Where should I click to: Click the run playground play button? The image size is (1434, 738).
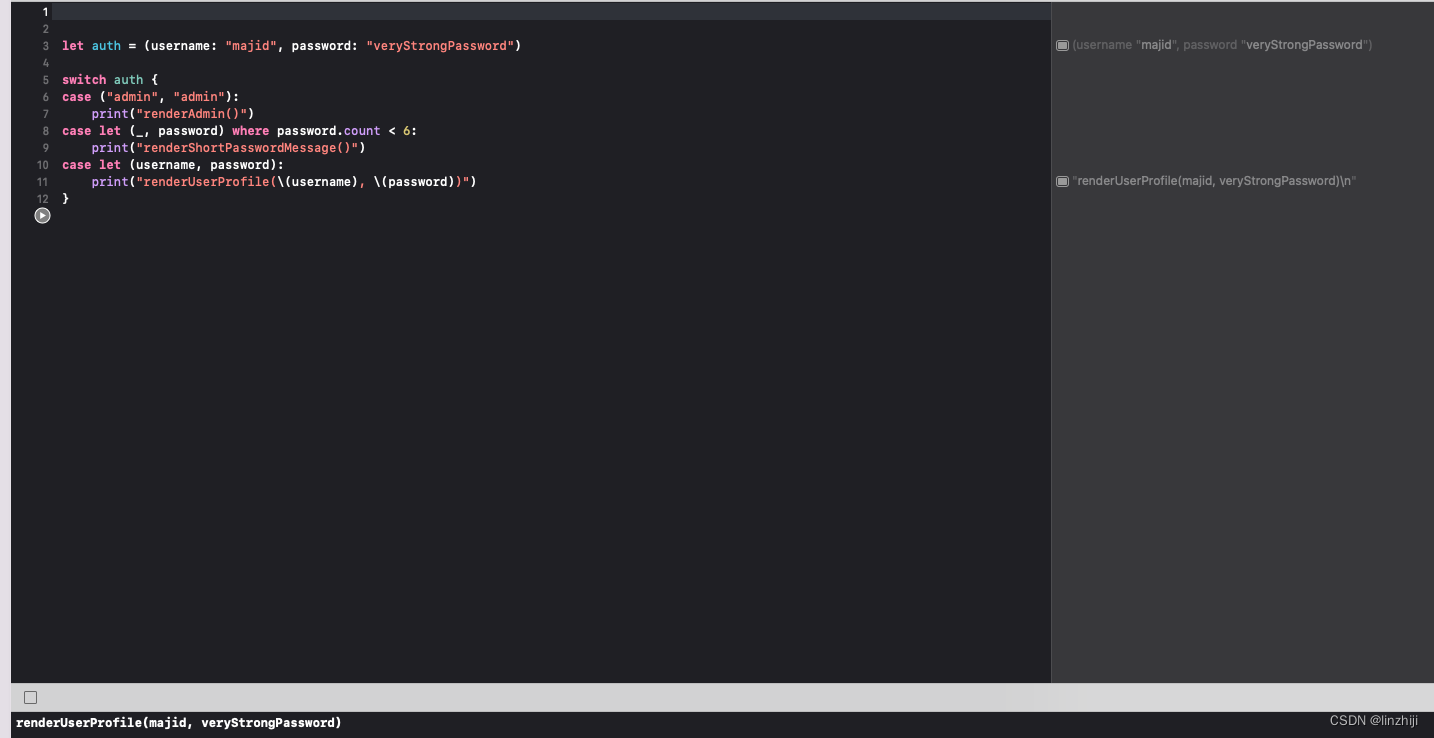(x=42, y=215)
